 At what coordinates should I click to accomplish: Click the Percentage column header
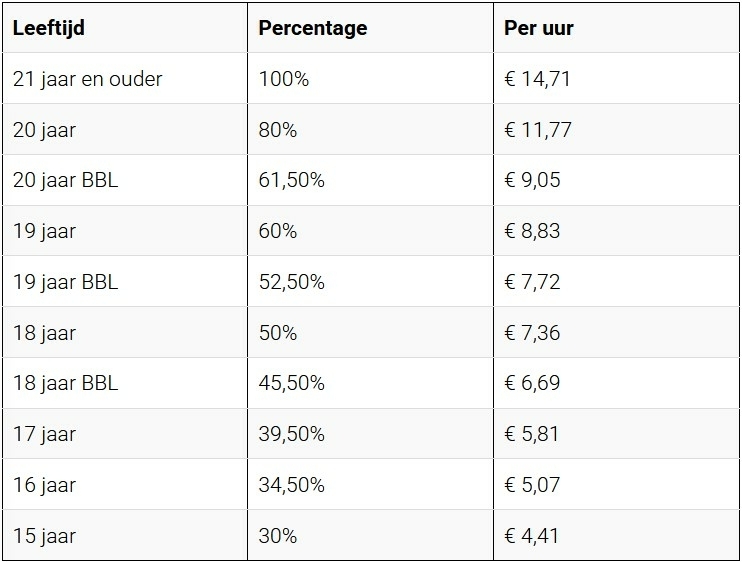[x=312, y=28]
